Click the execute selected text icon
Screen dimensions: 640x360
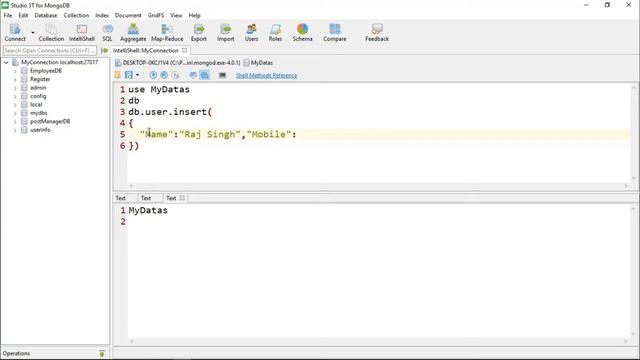[164, 75]
